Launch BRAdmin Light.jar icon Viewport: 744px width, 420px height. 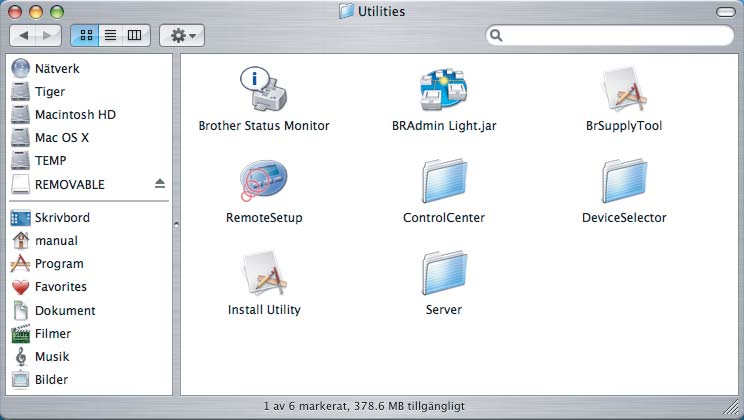[x=444, y=89]
